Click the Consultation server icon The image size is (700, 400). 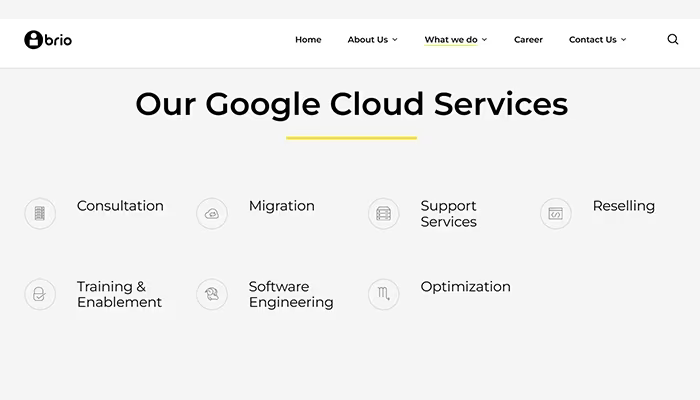40,213
